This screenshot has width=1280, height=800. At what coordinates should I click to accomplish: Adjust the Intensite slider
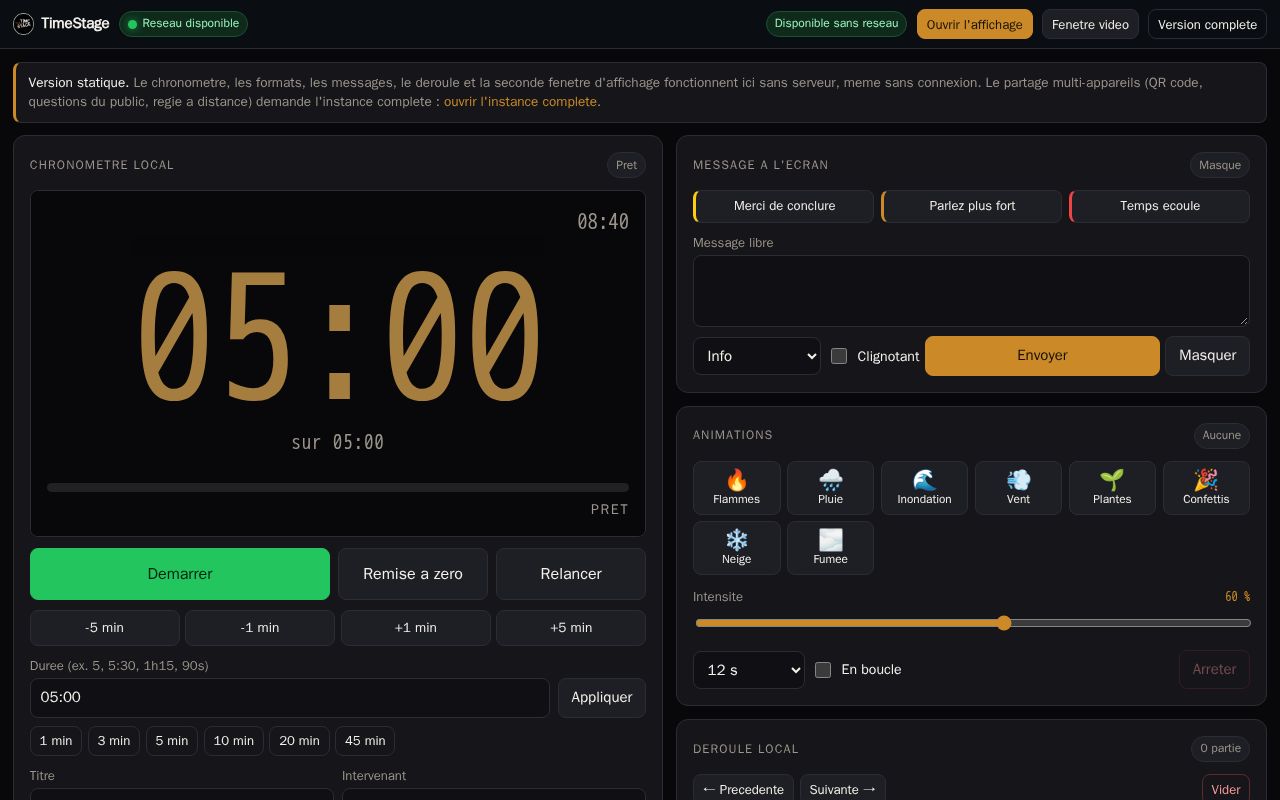[972, 623]
